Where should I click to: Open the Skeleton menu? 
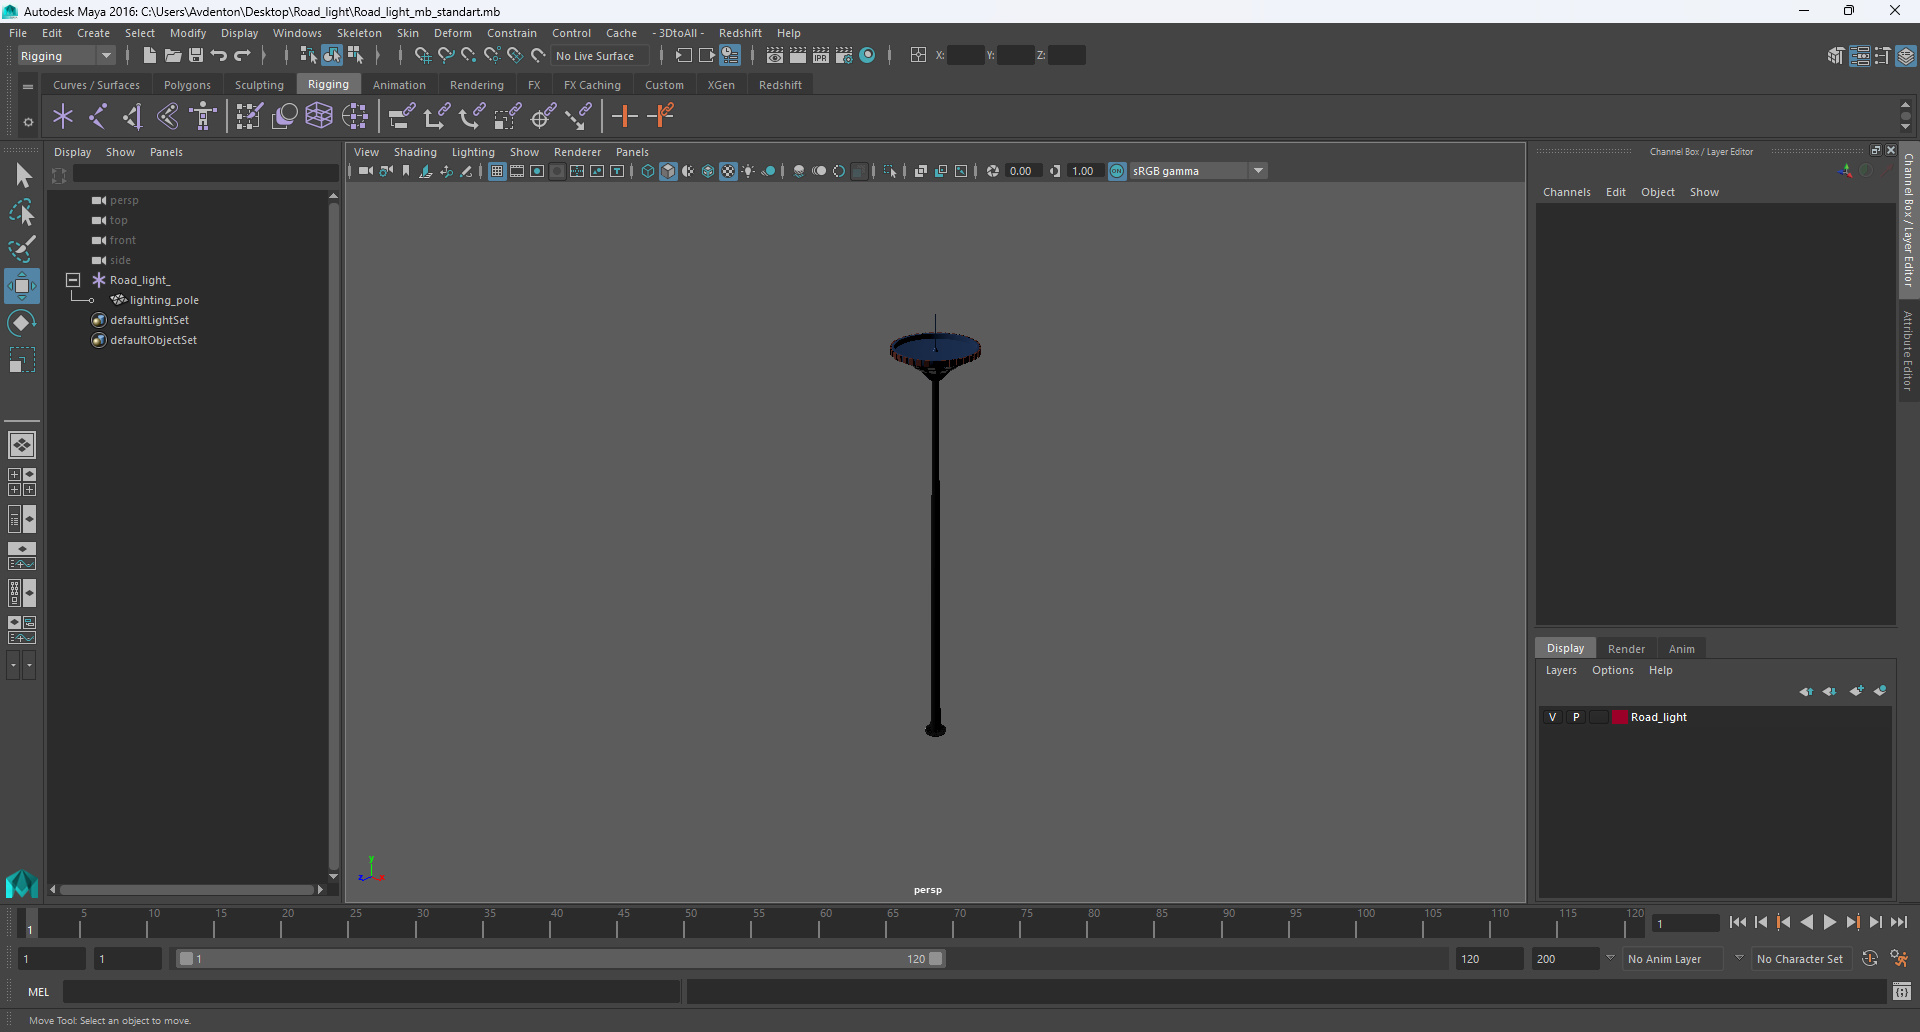(359, 33)
